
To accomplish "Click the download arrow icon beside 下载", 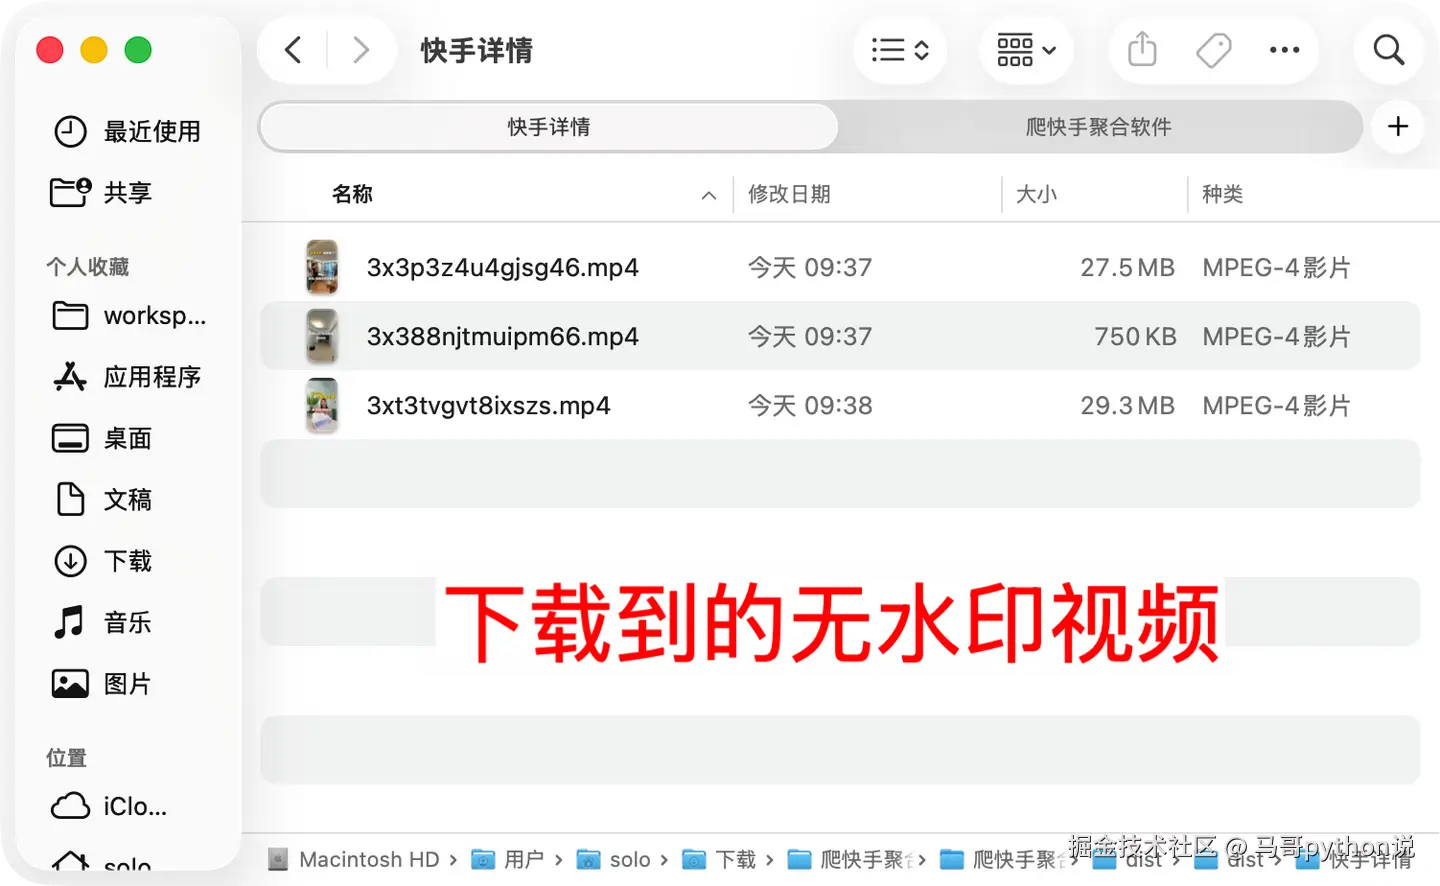I will [x=70, y=561].
